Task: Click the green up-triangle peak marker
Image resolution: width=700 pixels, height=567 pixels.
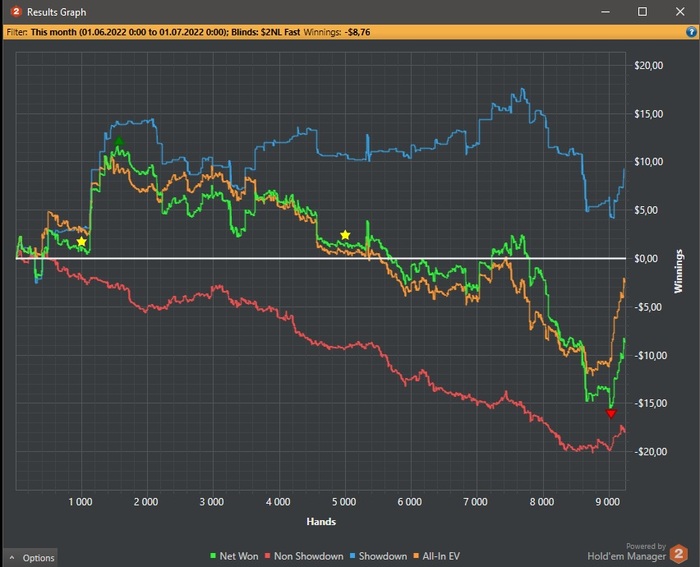Action: 118,141
